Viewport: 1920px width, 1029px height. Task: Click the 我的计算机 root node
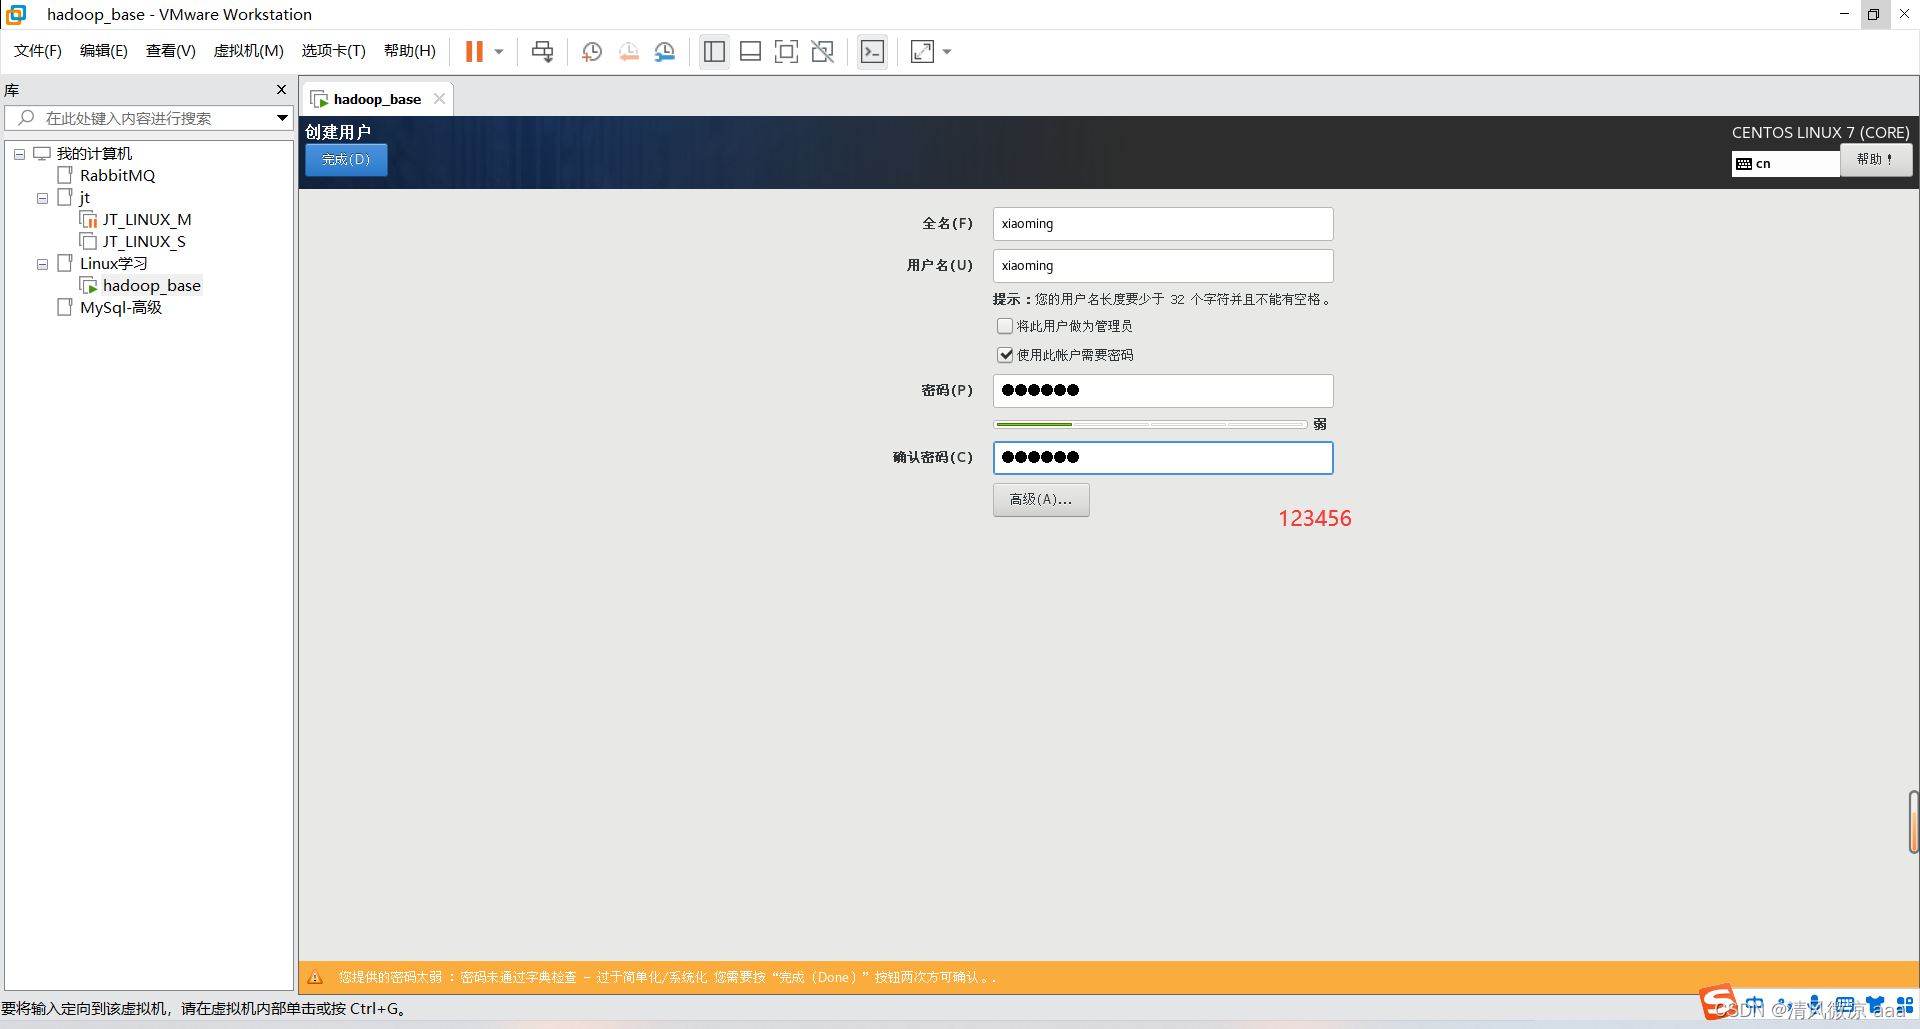point(94,154)
